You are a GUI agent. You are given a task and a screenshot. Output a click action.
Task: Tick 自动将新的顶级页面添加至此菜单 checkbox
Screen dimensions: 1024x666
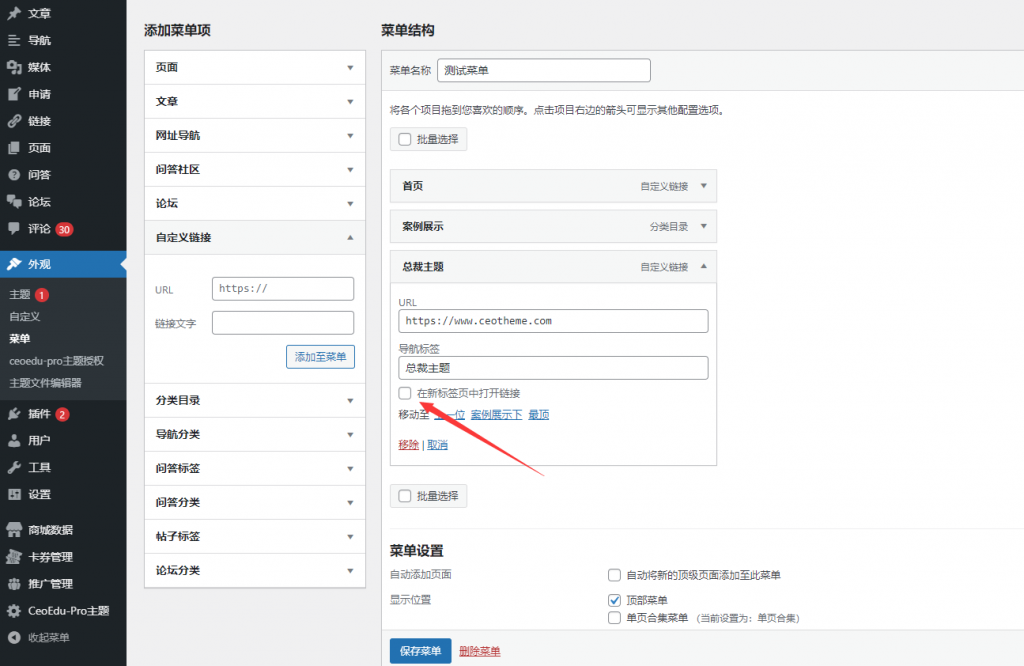(615, 575)
